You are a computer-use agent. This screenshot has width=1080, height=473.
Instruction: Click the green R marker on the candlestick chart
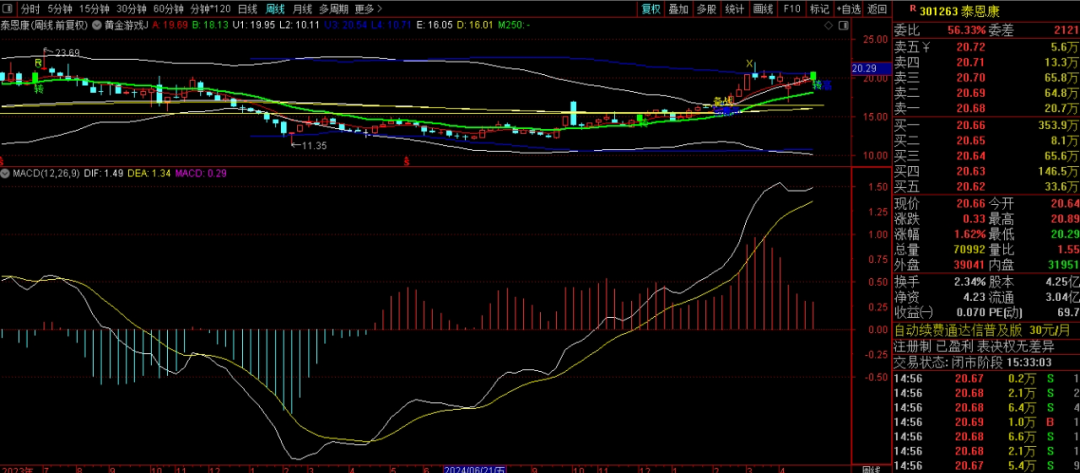(x=39, y=63)
